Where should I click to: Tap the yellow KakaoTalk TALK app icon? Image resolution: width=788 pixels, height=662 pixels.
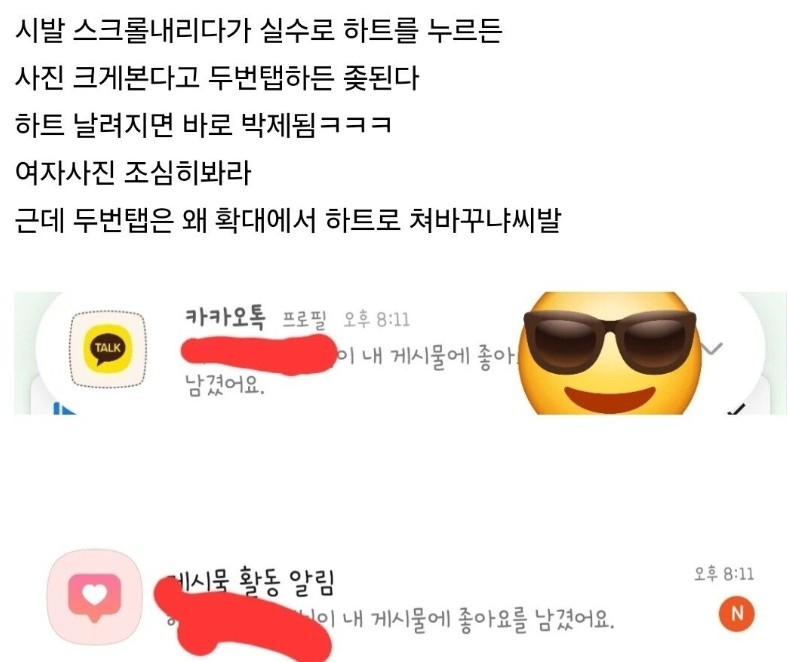(108, 348)
